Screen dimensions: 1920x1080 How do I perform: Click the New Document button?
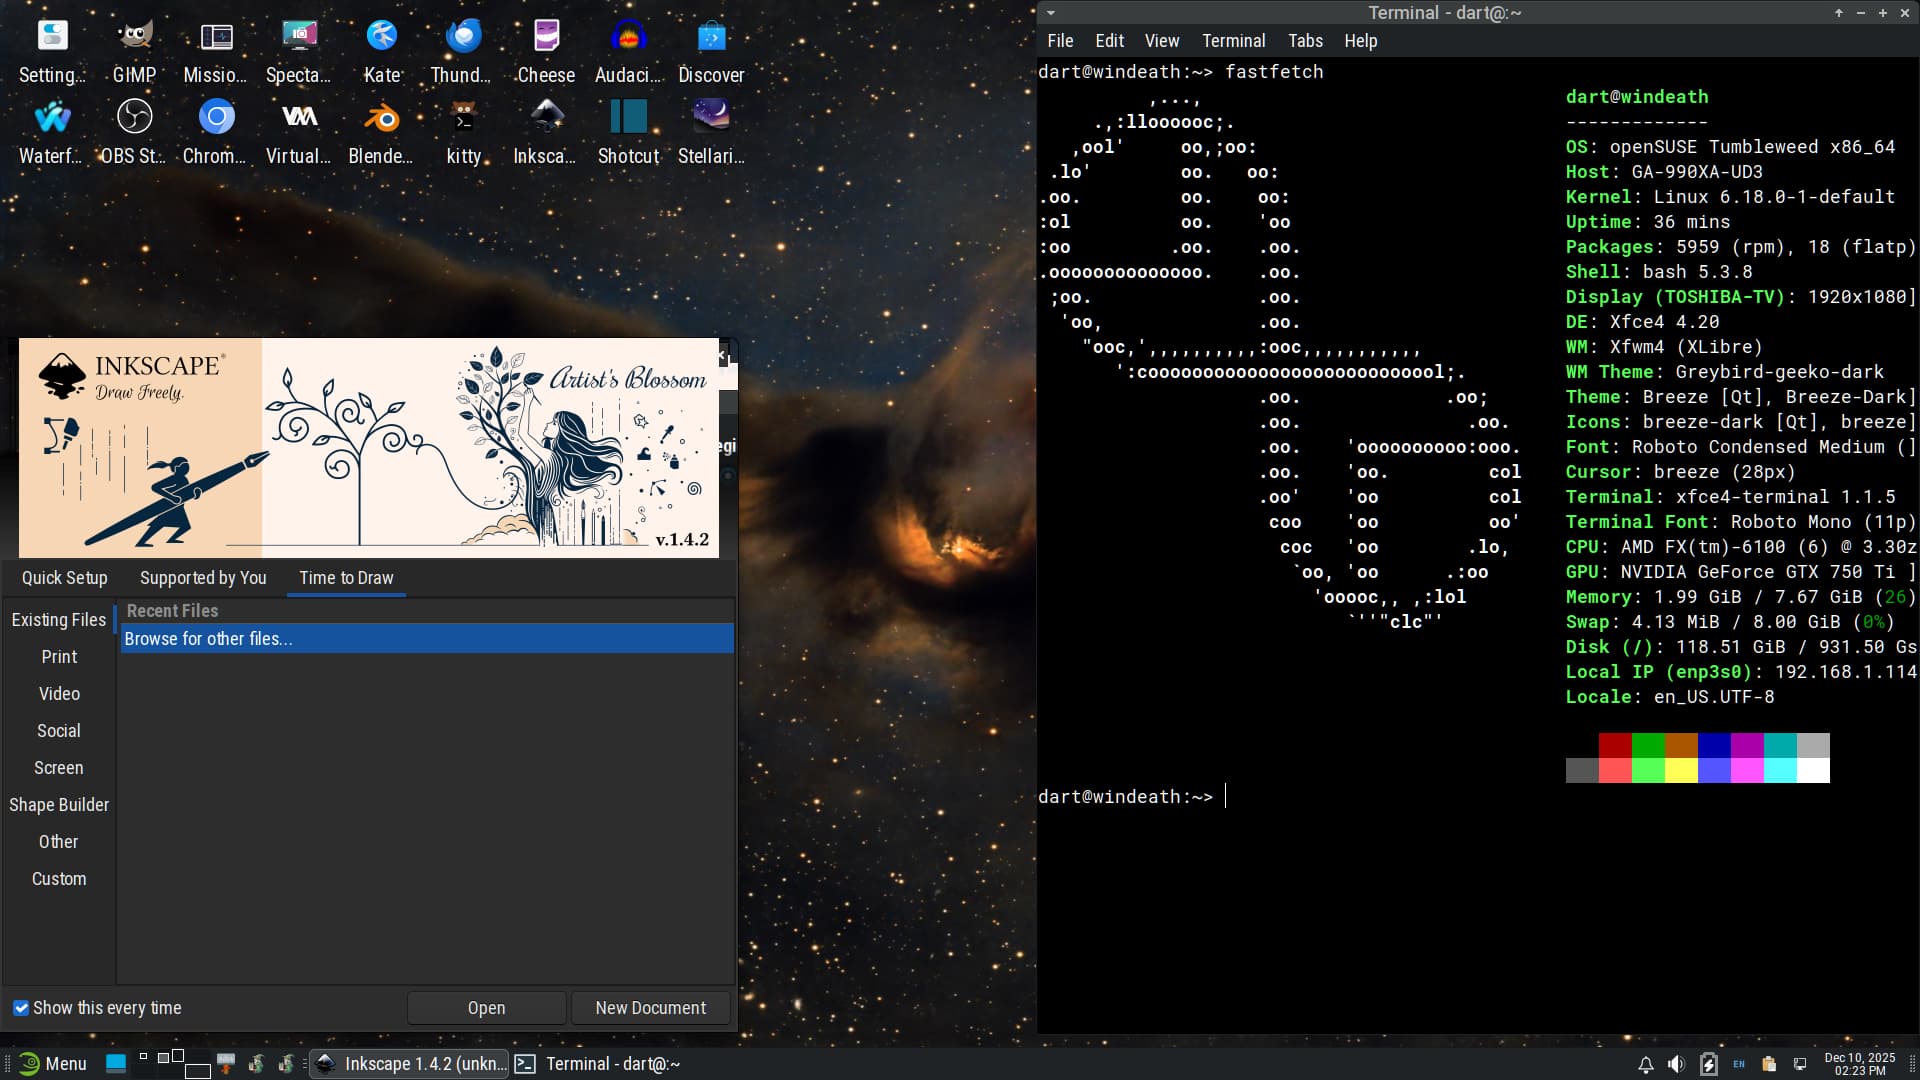tap(650, 1008)
